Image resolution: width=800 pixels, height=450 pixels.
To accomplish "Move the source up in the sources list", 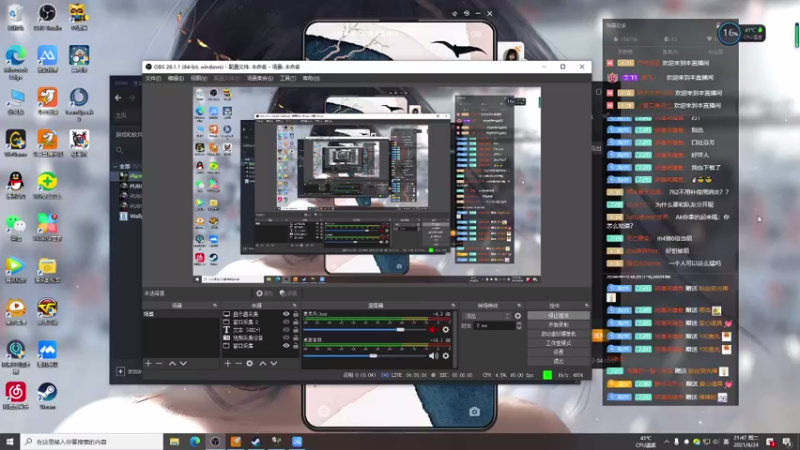I will pos(263,363).
